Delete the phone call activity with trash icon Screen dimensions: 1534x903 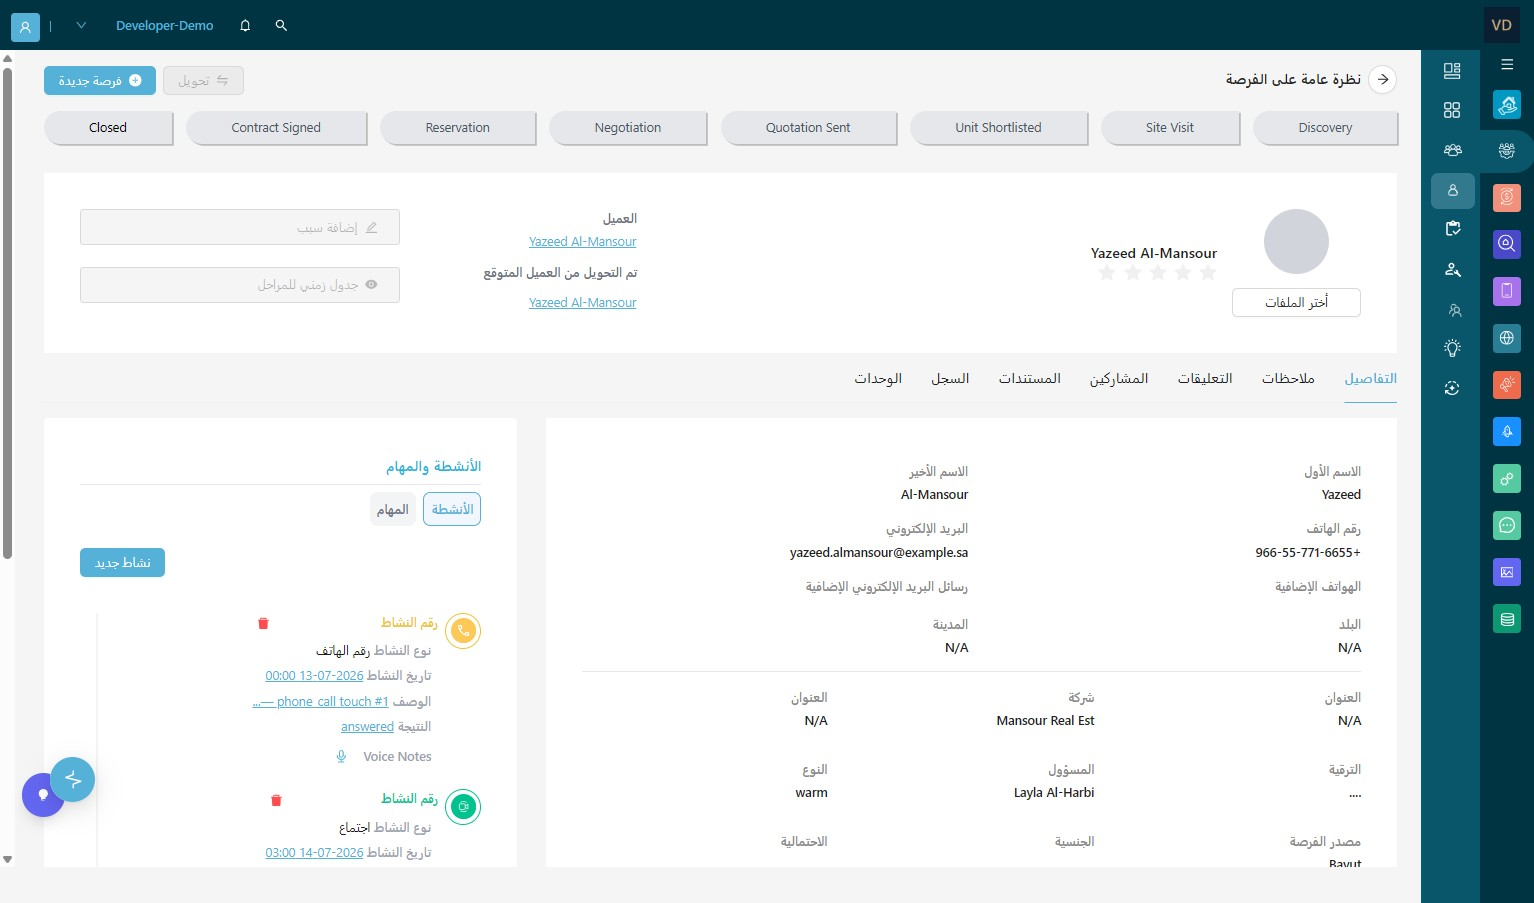(x=263, y=623)
